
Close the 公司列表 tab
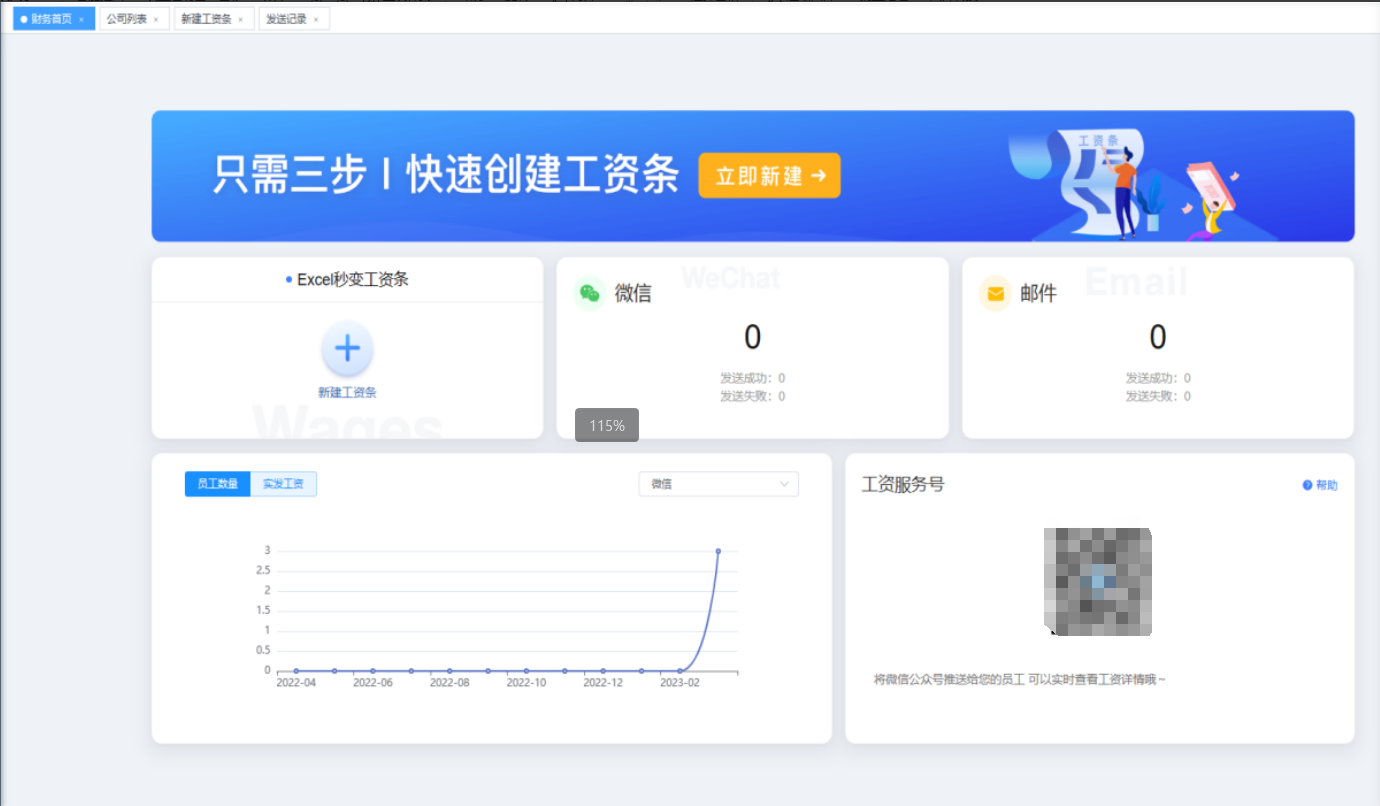coord(156,20)
